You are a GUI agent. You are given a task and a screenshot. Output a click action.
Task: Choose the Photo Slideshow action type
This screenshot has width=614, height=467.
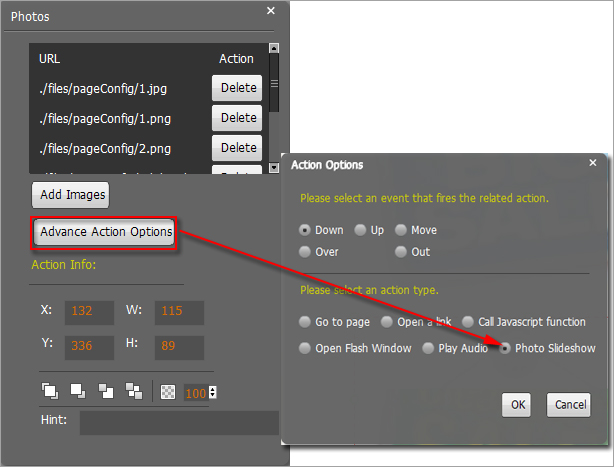506,348
